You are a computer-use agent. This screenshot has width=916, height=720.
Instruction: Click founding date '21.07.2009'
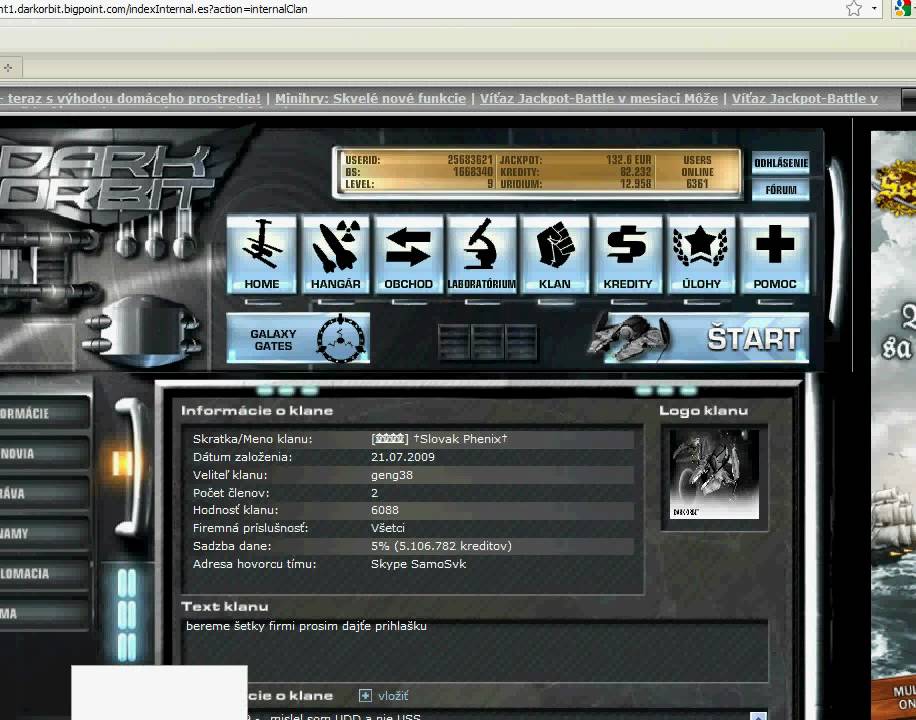pyautogui.click(x=403, y=457)
